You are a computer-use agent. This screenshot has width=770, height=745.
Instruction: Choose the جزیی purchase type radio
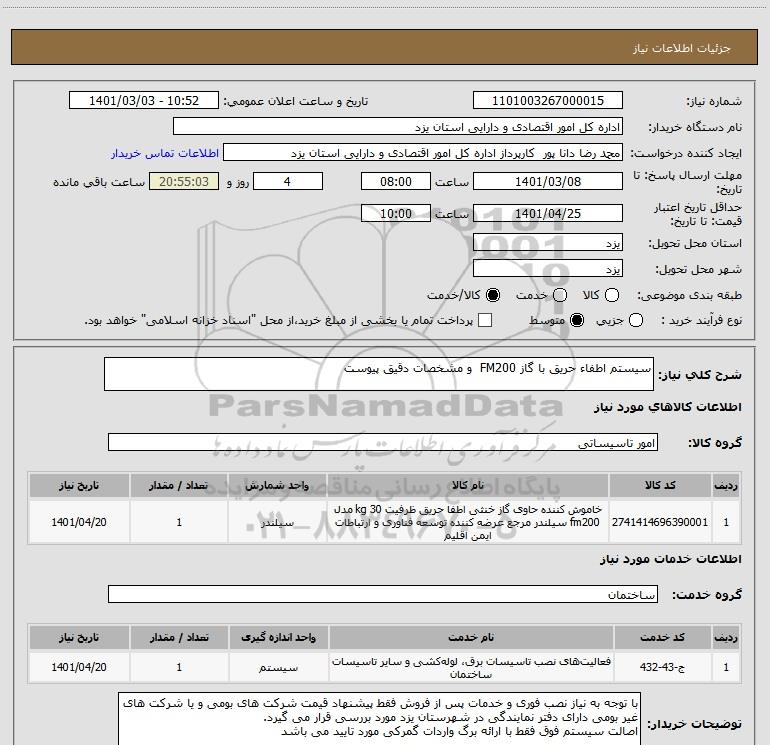pyautogui.click(x=636, y=321)
